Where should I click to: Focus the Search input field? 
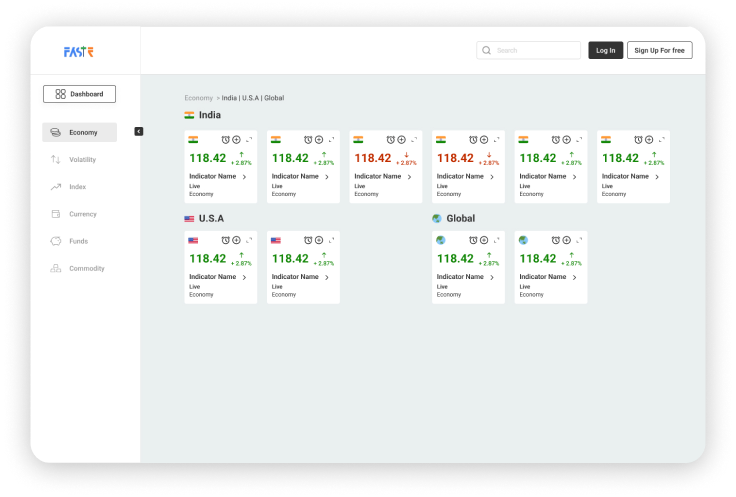(529, 50)
